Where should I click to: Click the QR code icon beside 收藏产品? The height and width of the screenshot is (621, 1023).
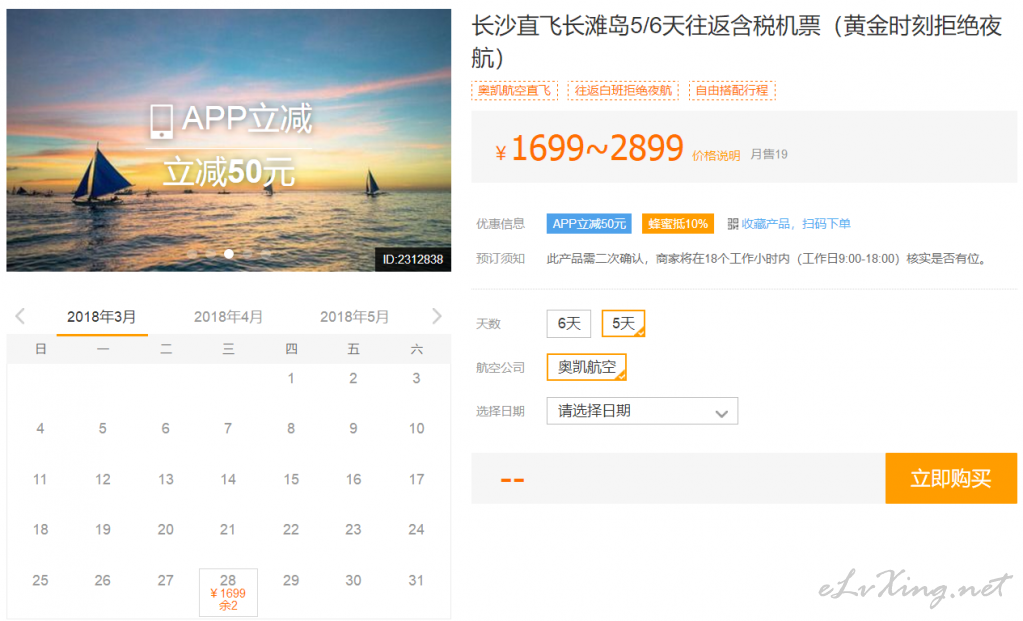click(733, 224)
